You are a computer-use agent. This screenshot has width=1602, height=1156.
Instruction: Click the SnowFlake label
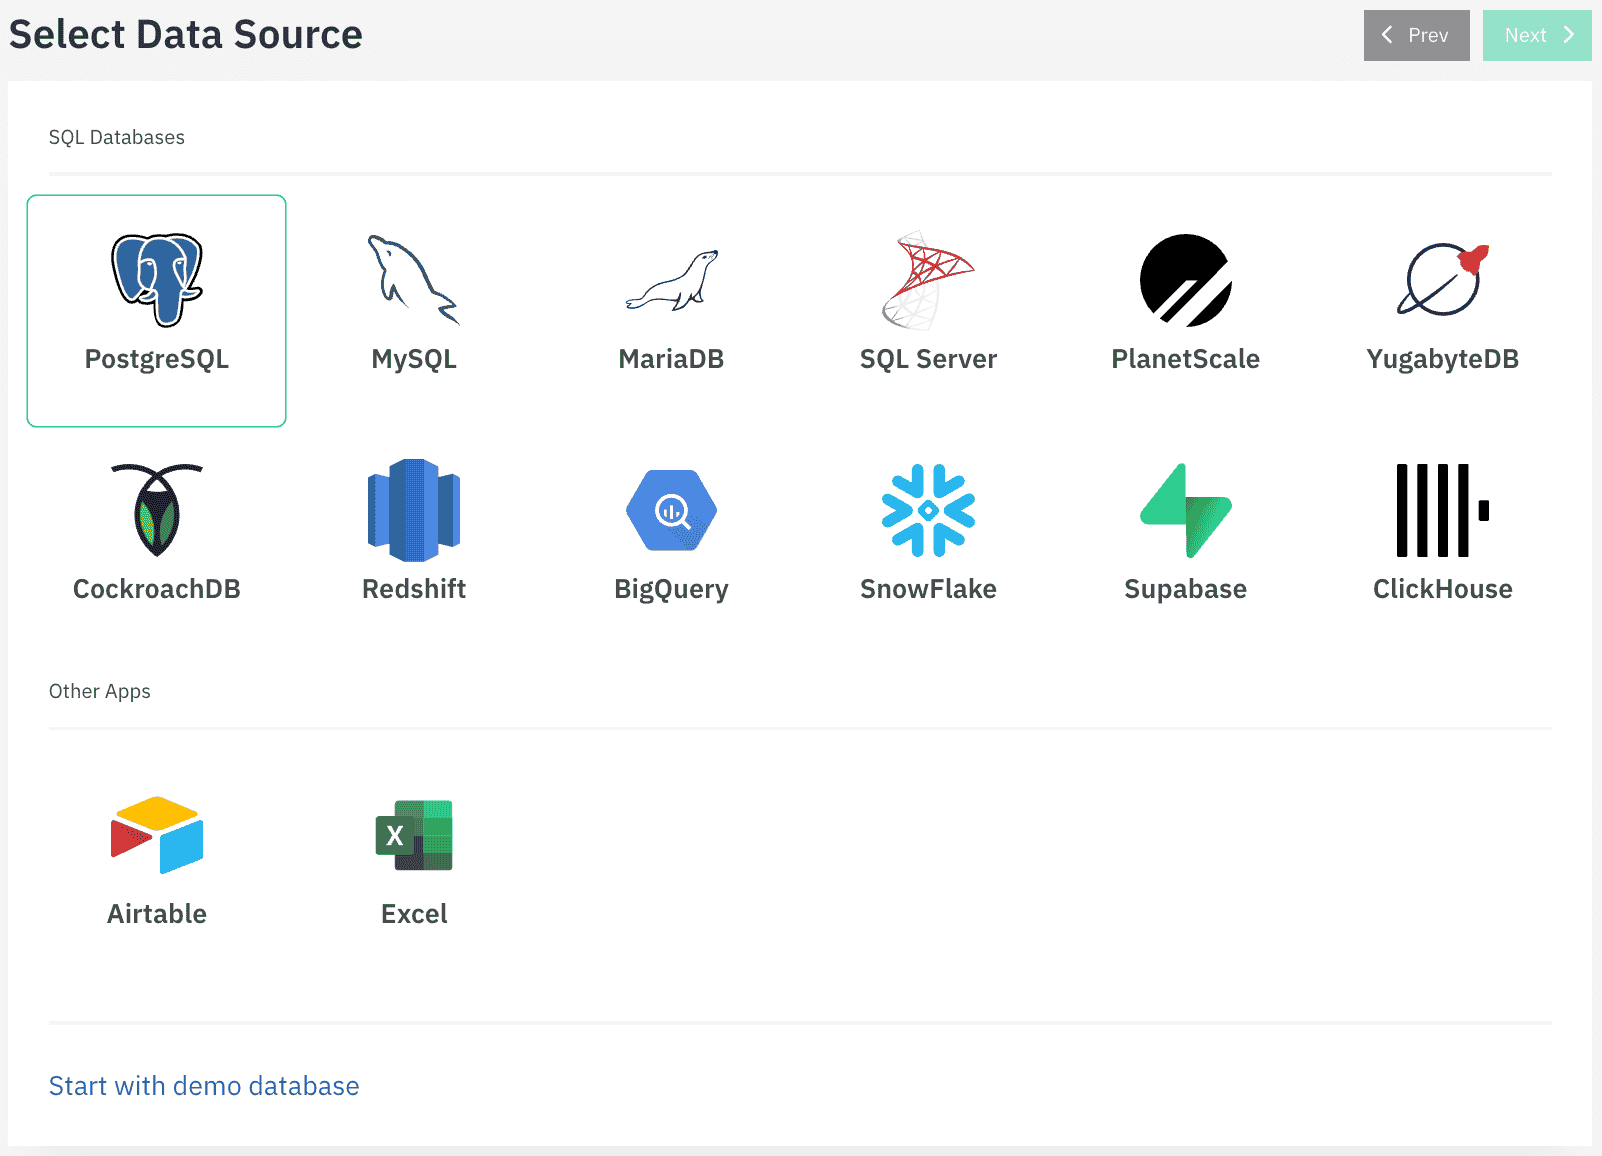tap(928, 589)
